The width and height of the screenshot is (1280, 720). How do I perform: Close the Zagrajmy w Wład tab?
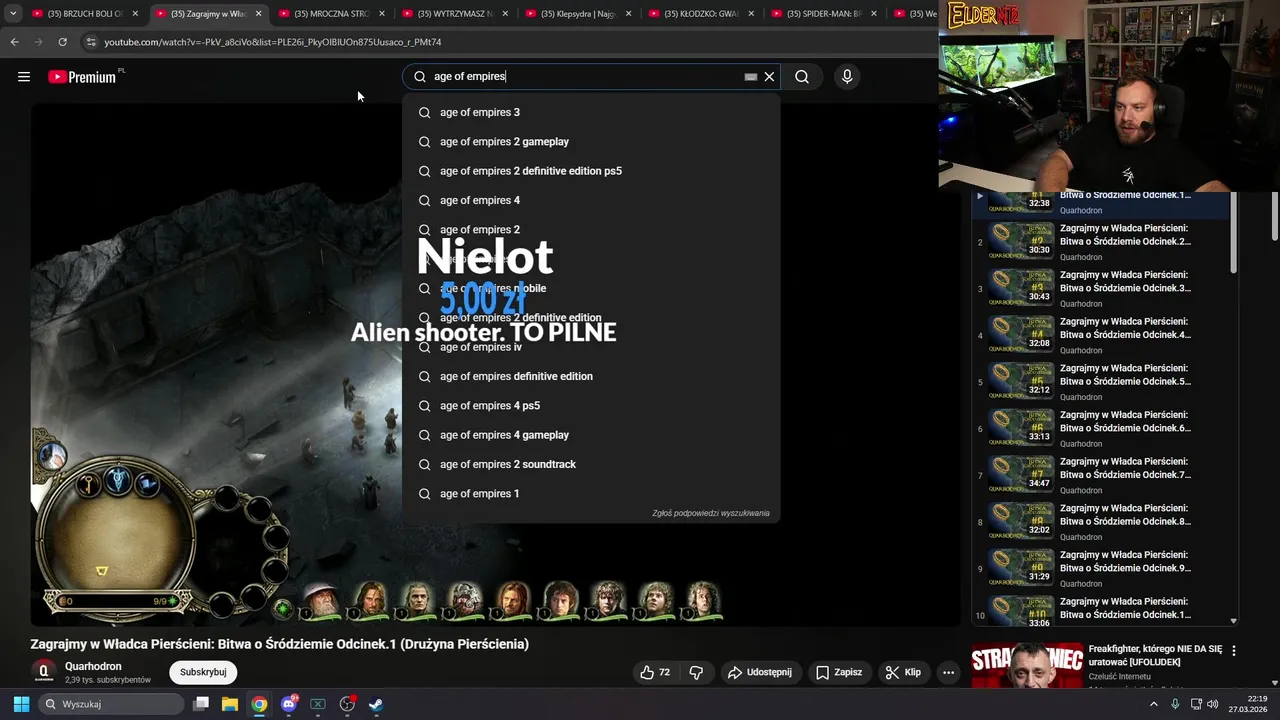tap(258, 14)
